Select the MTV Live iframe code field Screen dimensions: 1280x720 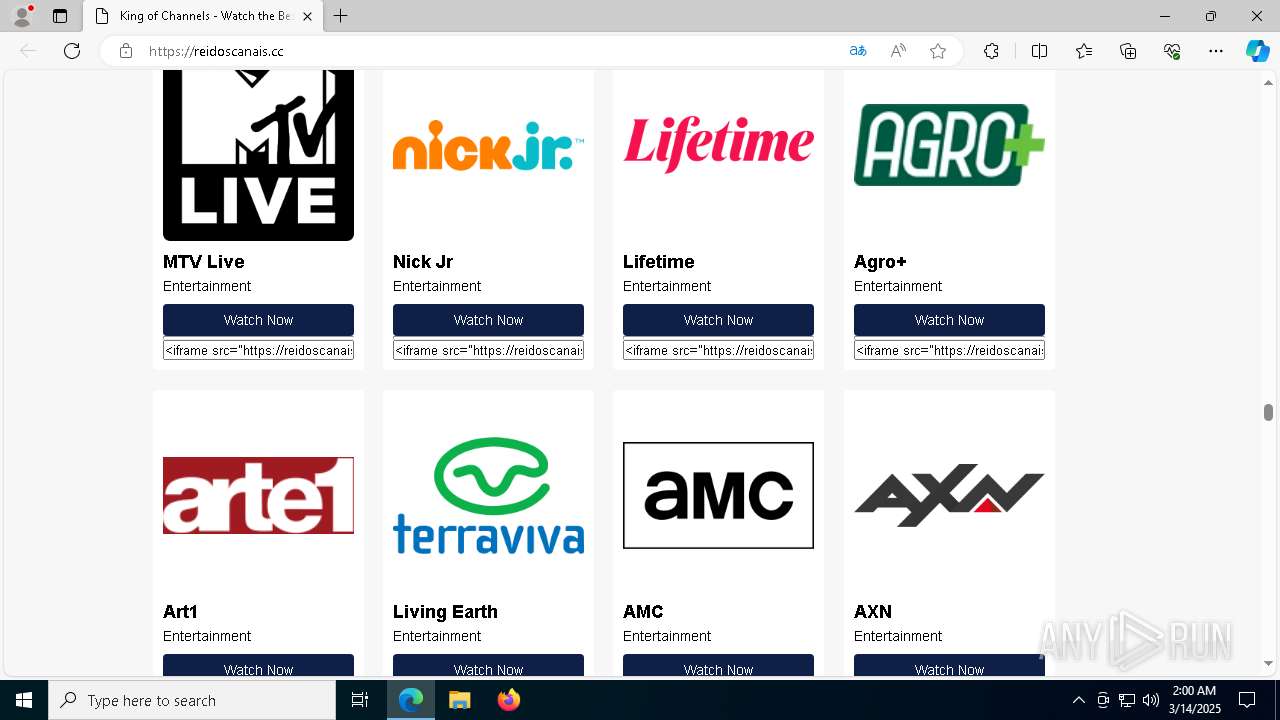point(258,350)
